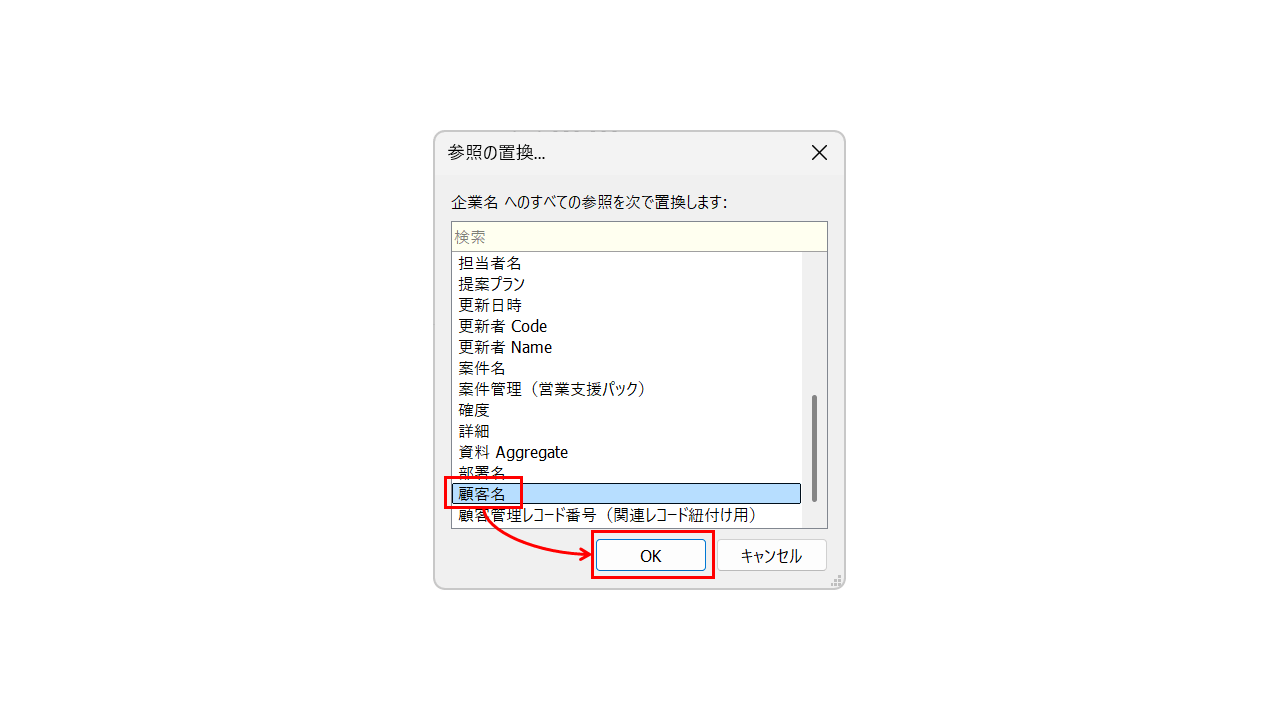Select 担当者名 in the list

[x=627, y=263]
